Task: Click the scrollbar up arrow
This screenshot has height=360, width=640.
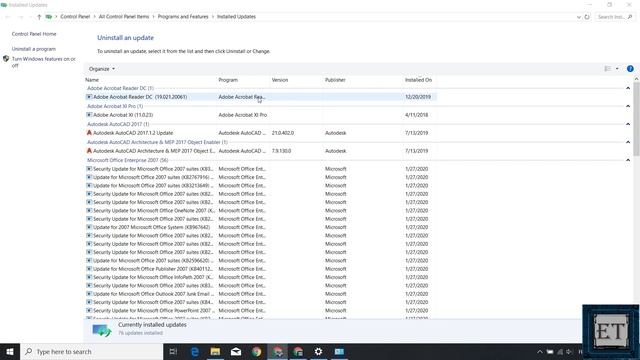Action: tap(636, 79)
